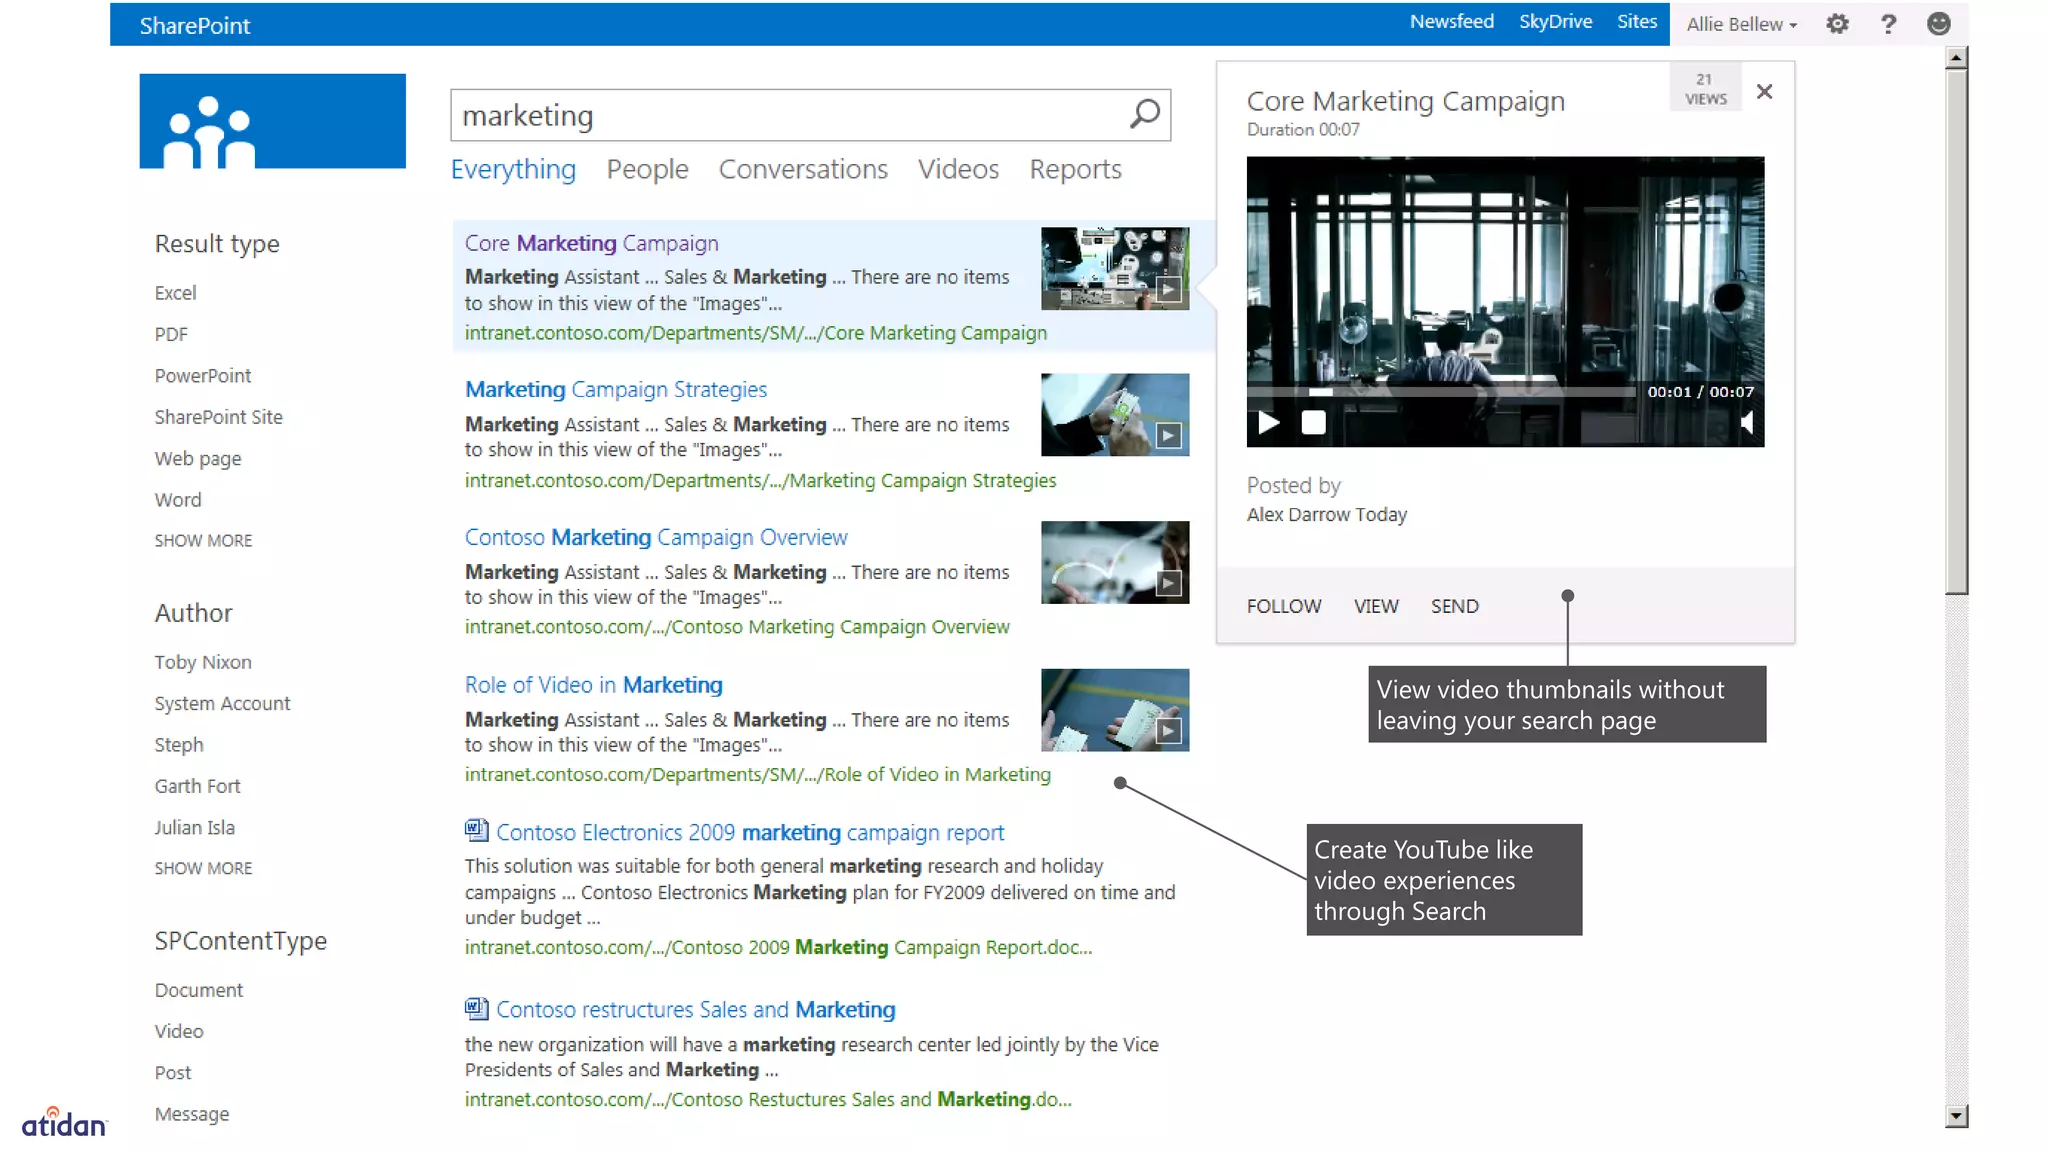The height and width of the screenshot is (1152, 2048).
Task: Click the FOLLOW button in preview
Action: tap(1283, 606)
